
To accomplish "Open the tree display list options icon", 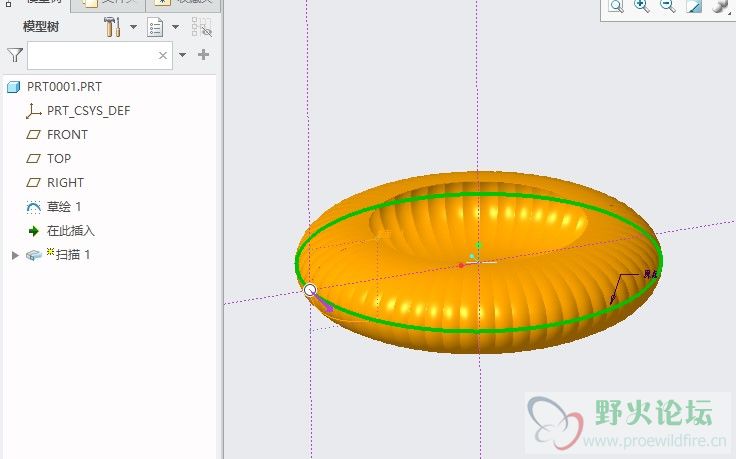I will click(155, 27).
